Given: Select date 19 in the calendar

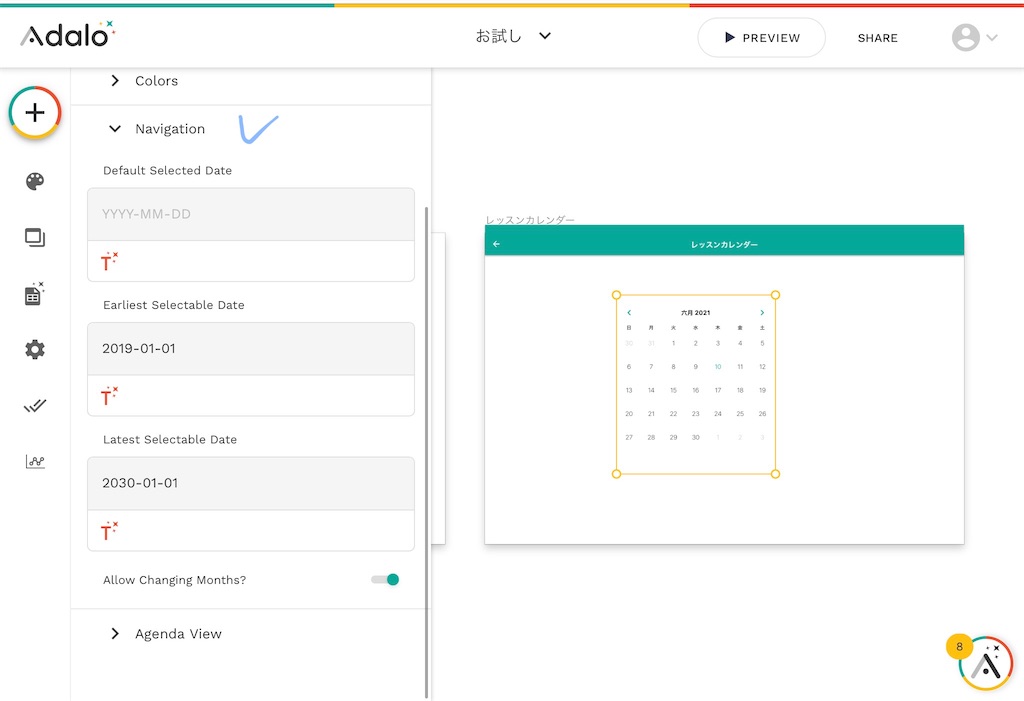Looking at the screenshot, I should (x=762, y=390).
